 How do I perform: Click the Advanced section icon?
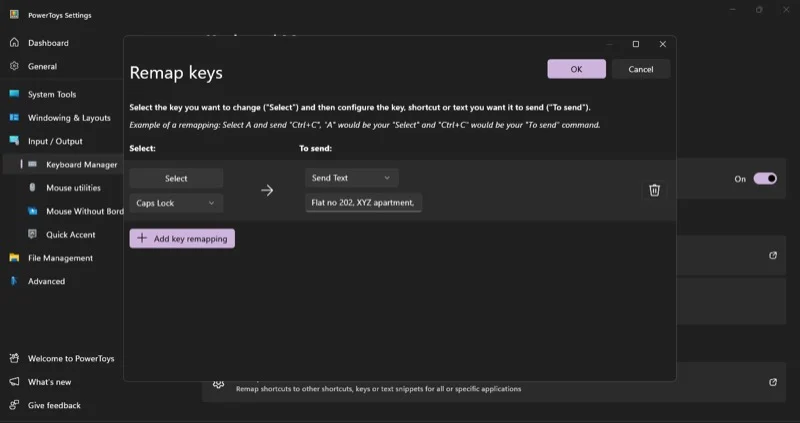pyautogui.click(x=14, y=281)
